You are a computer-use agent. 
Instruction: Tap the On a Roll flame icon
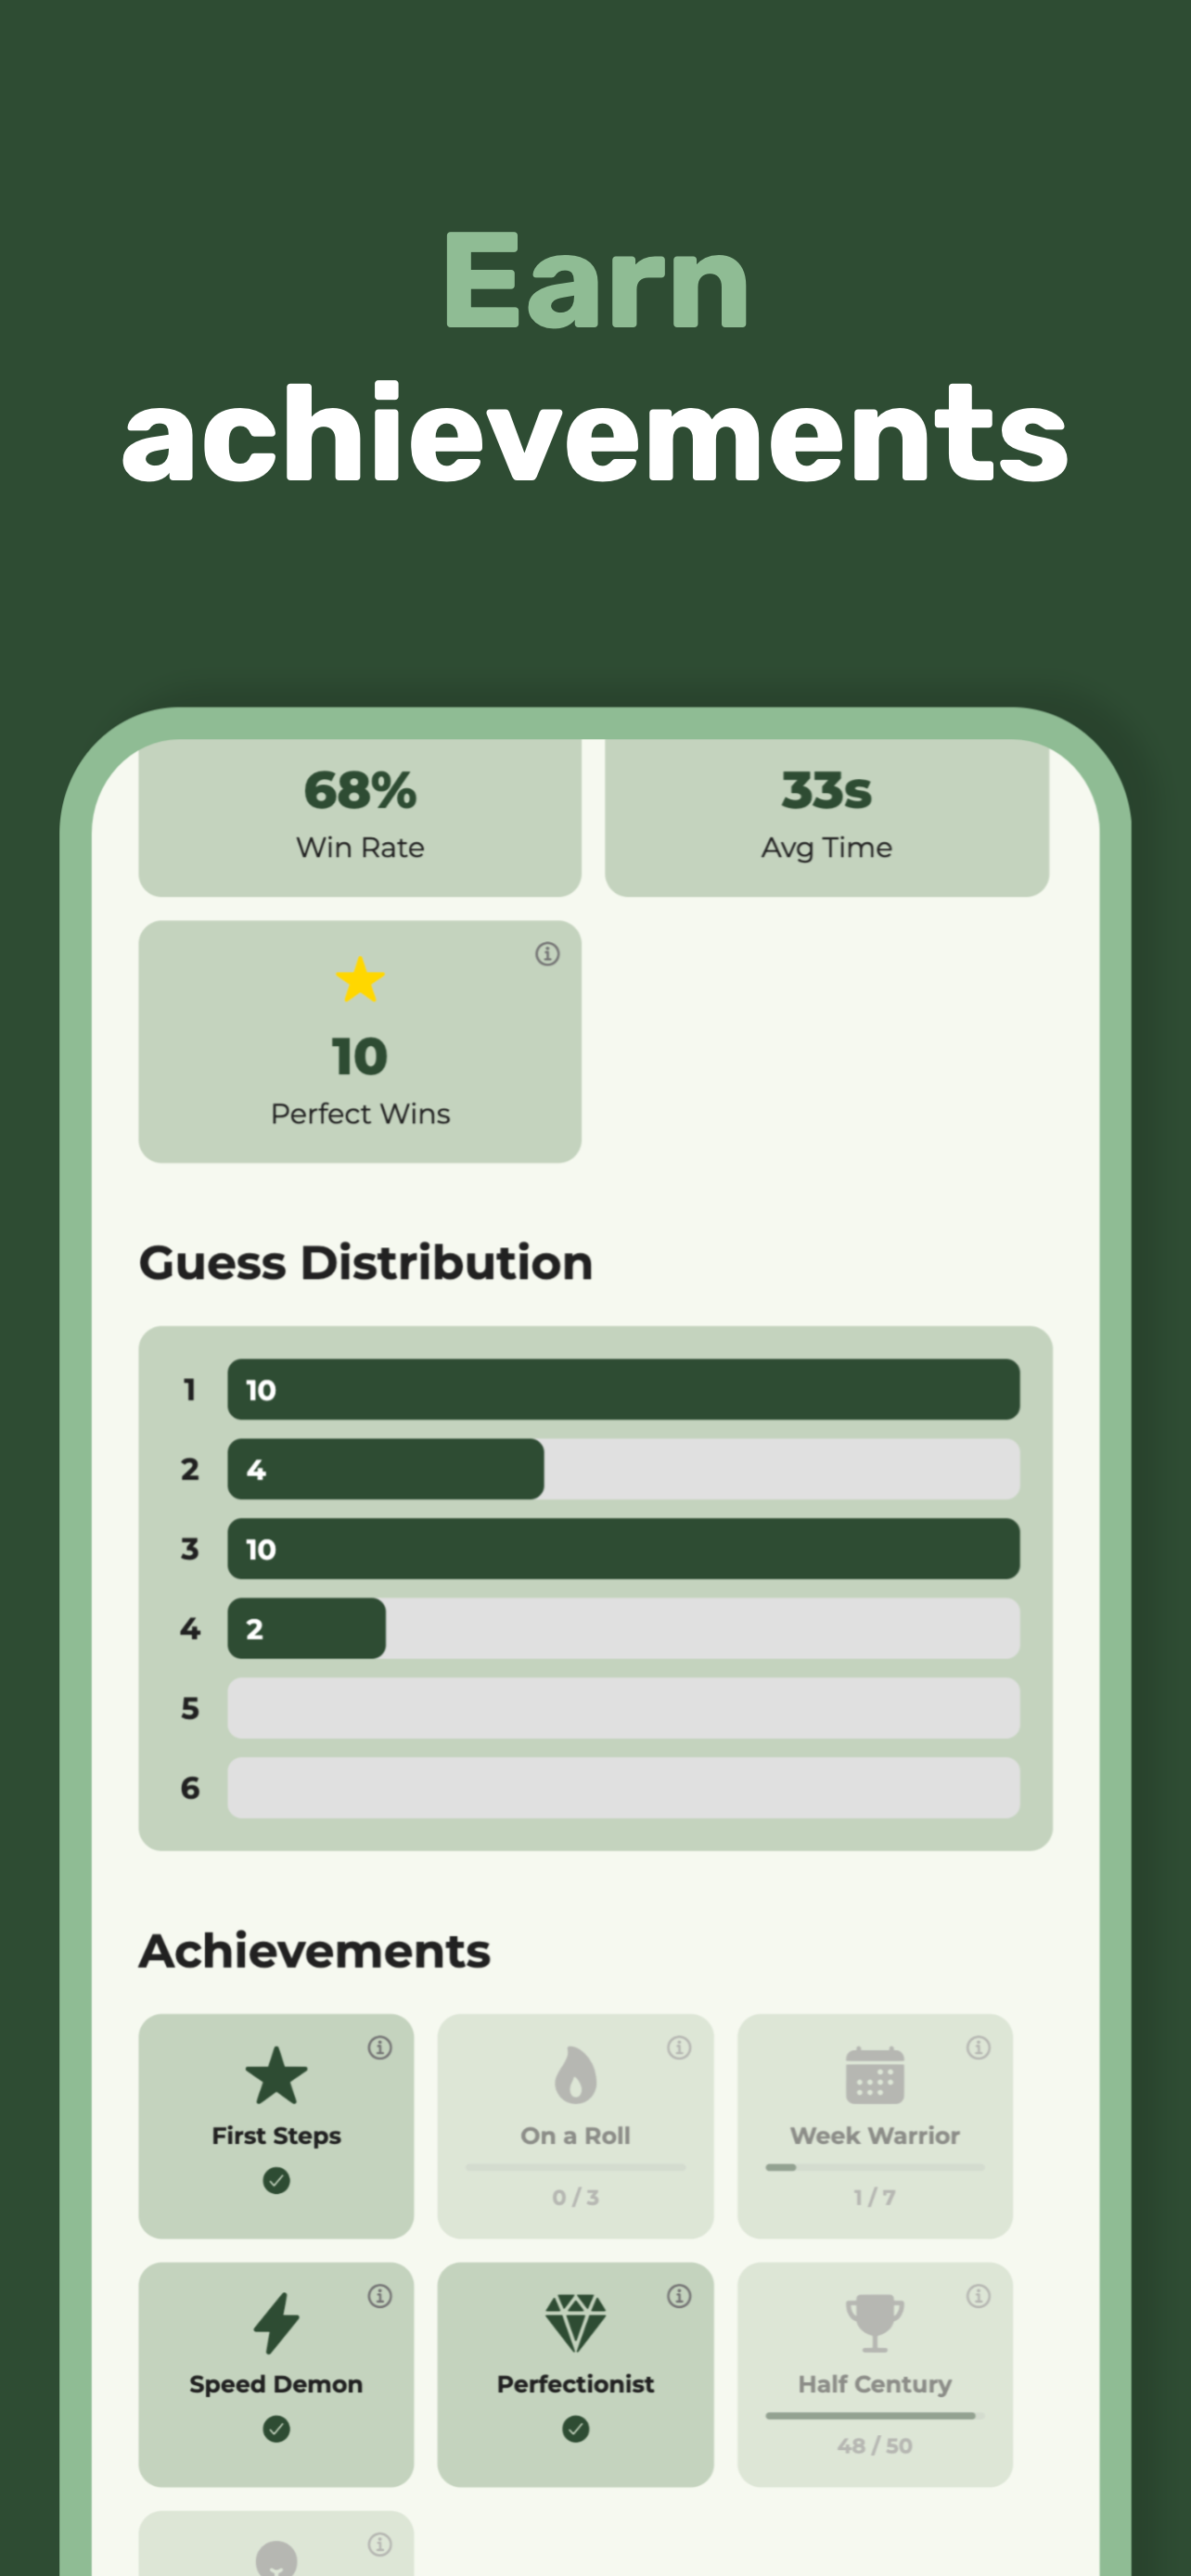click(x=575, y=2075)
